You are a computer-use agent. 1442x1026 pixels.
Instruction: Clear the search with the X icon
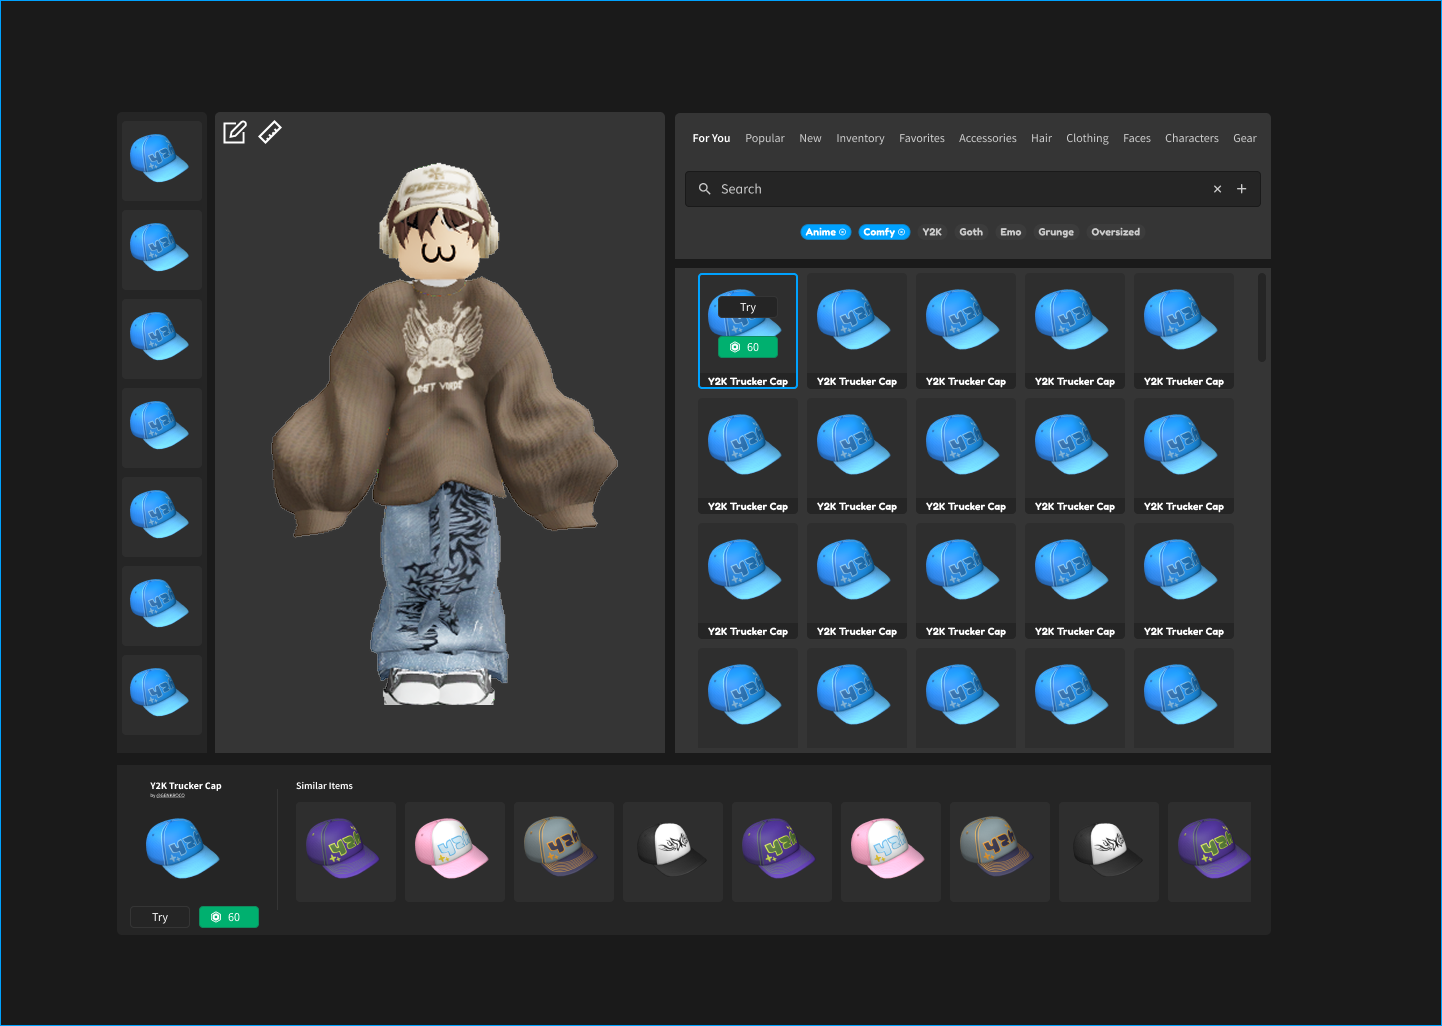tap(1217, 189)
